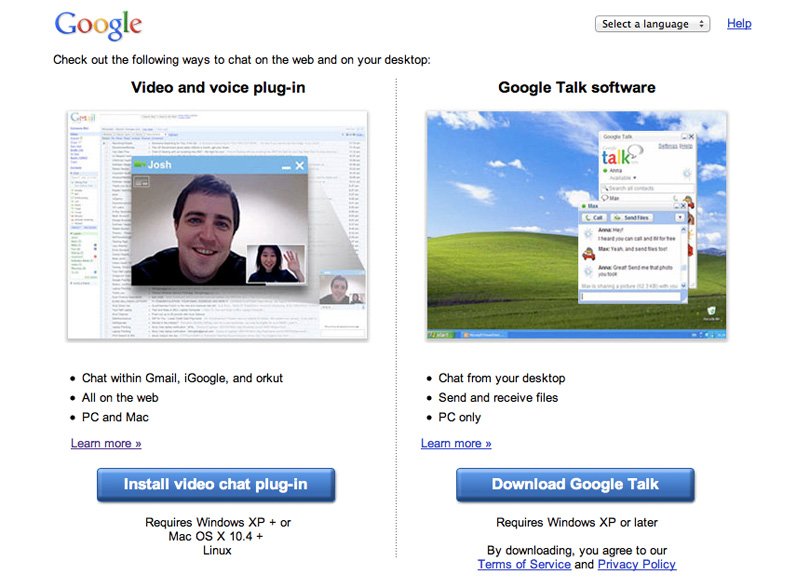
Task: Click the green camera icon beside Josh
Action: tap(139, 165)
